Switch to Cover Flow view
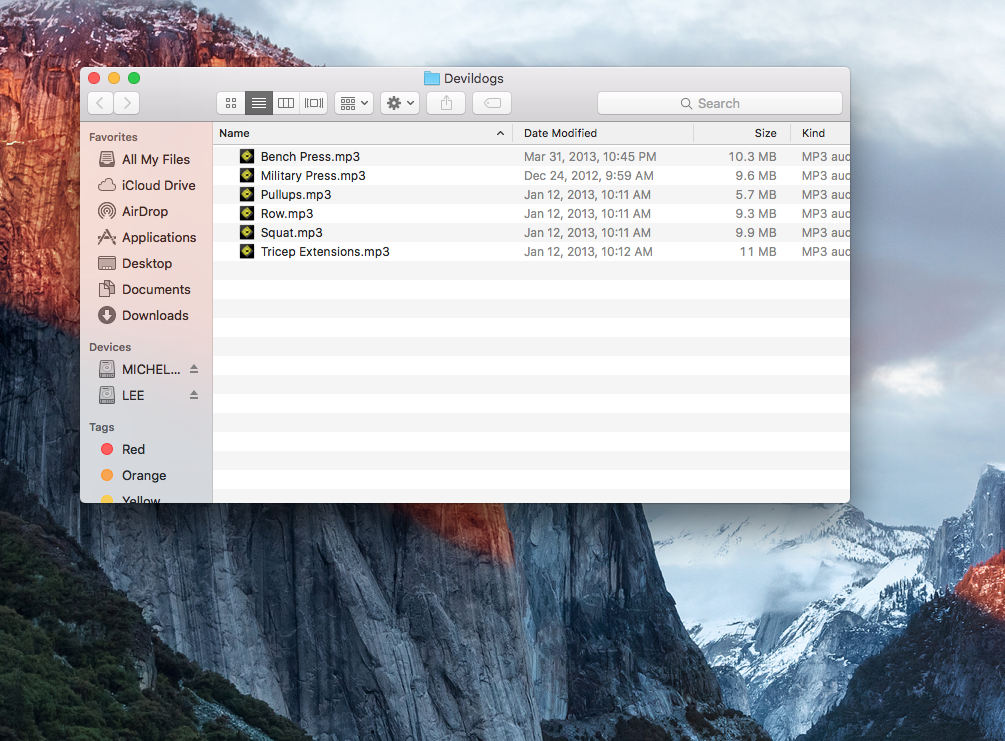The image size is (1005, 741). pyautogui.click(x=314, y=103)
